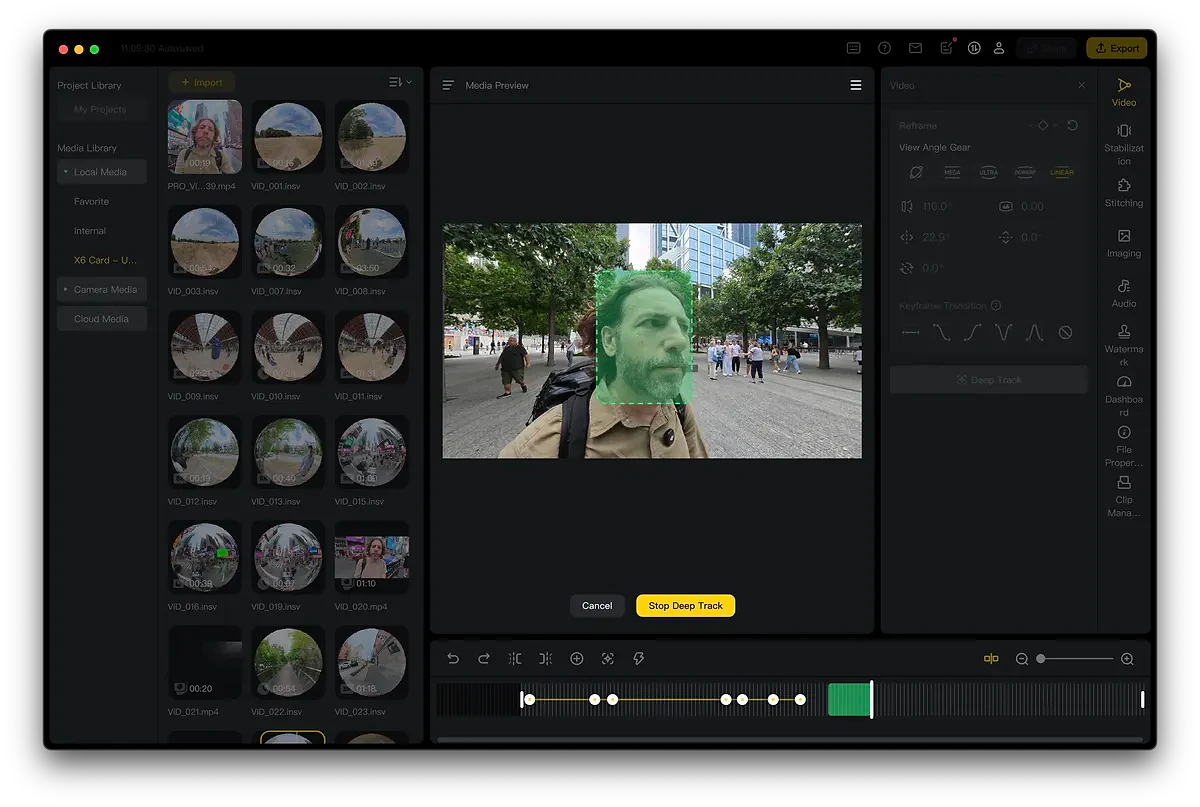Add a keyframe with the plus circle icon
Screen dimensions: 1200x807
(577, 658)
